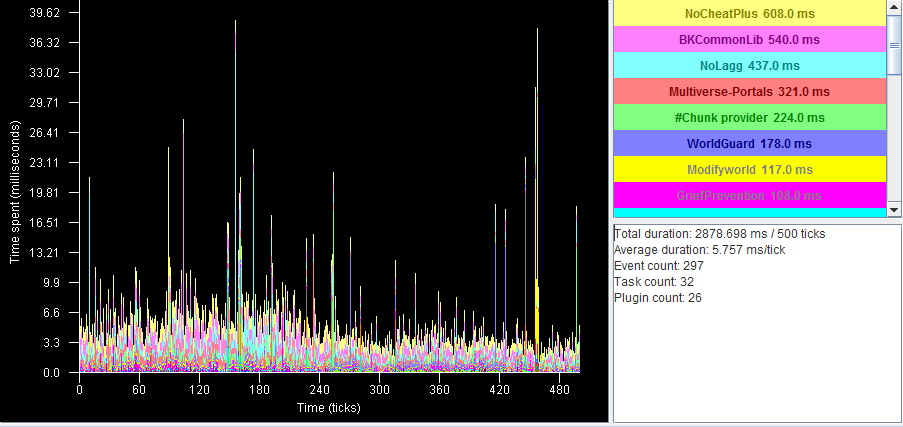Select BKCommonLib 540.0 ms entry
The image size is (903, 427).
coord(749,40)
